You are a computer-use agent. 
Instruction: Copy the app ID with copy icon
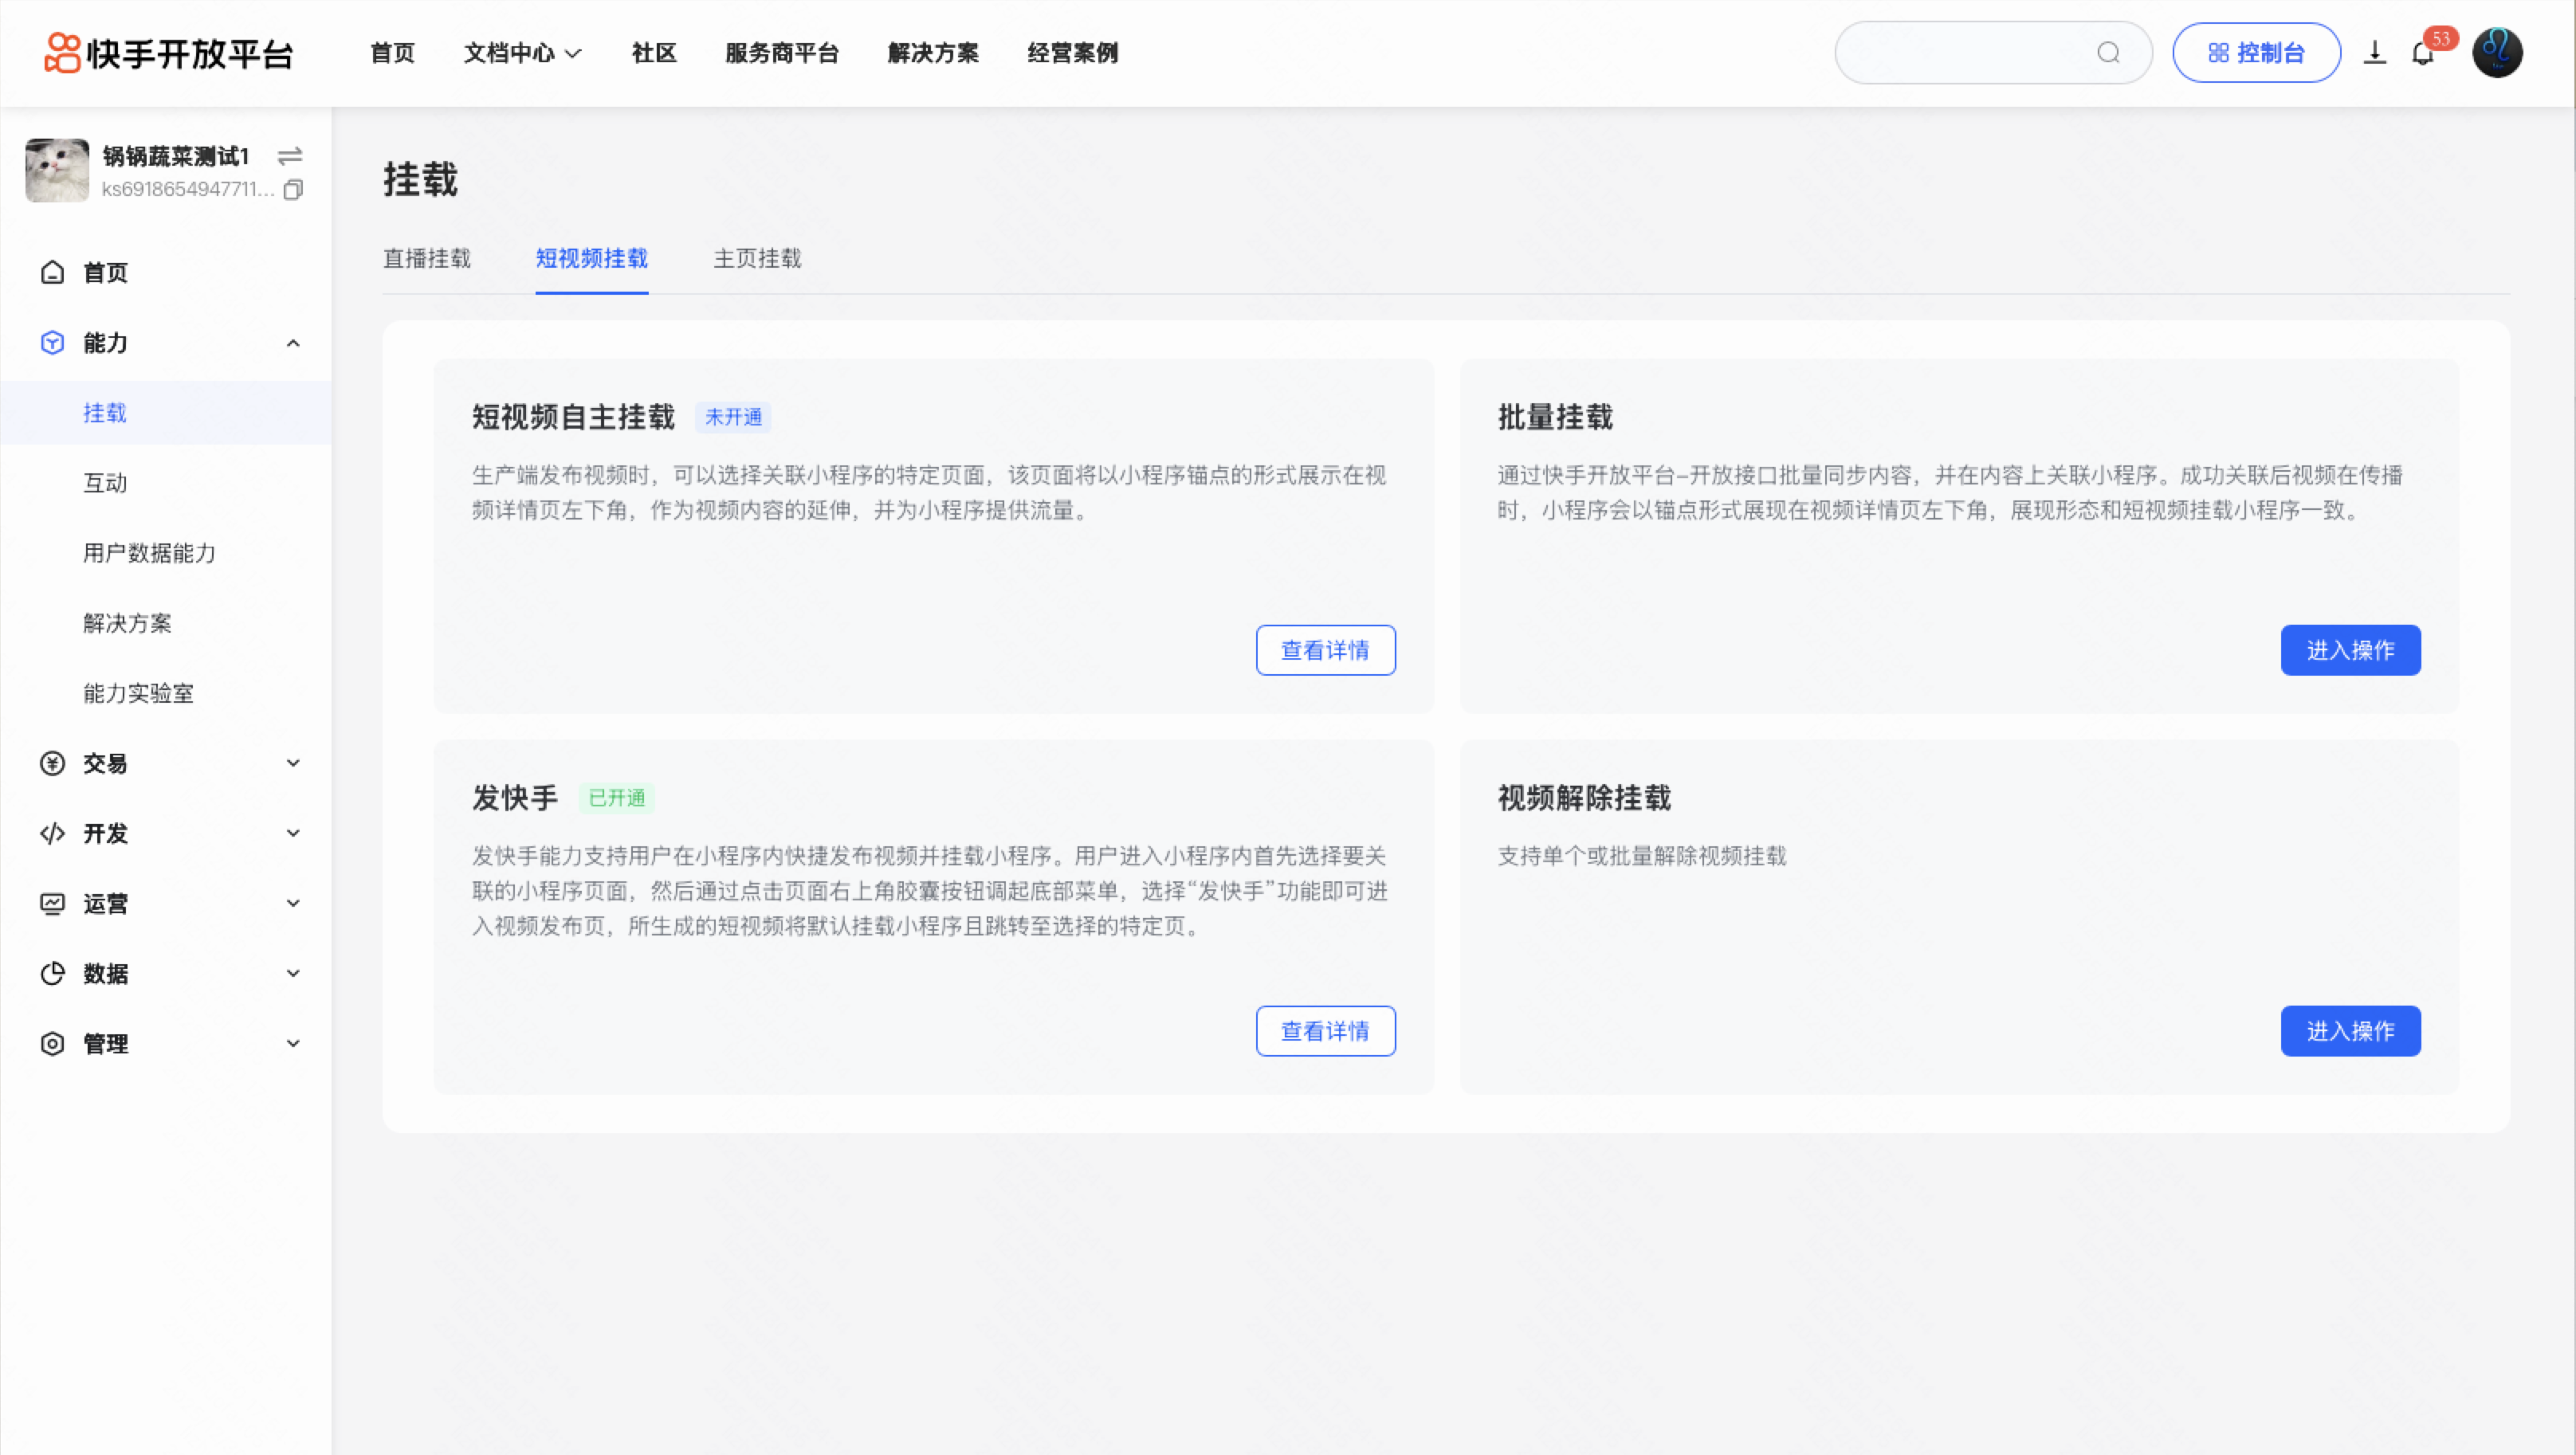[x=293, y=189]
